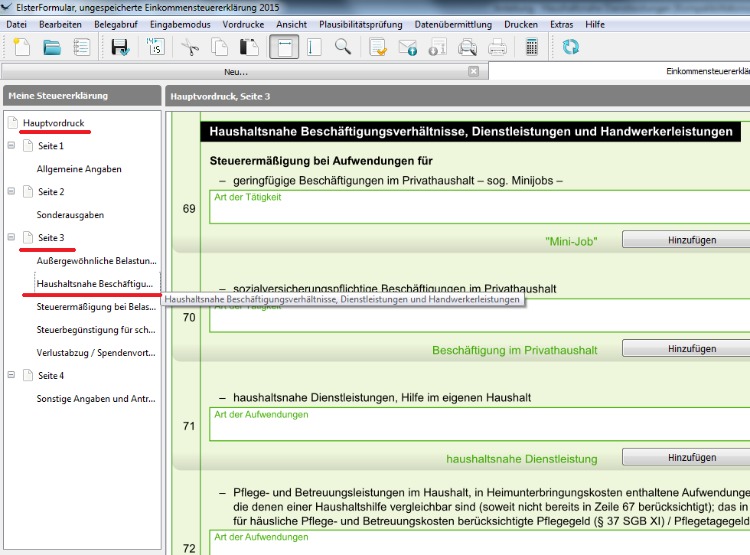750x555 pixels.
Task: Cut selection with the scissors icon
Action: (190, 47)
